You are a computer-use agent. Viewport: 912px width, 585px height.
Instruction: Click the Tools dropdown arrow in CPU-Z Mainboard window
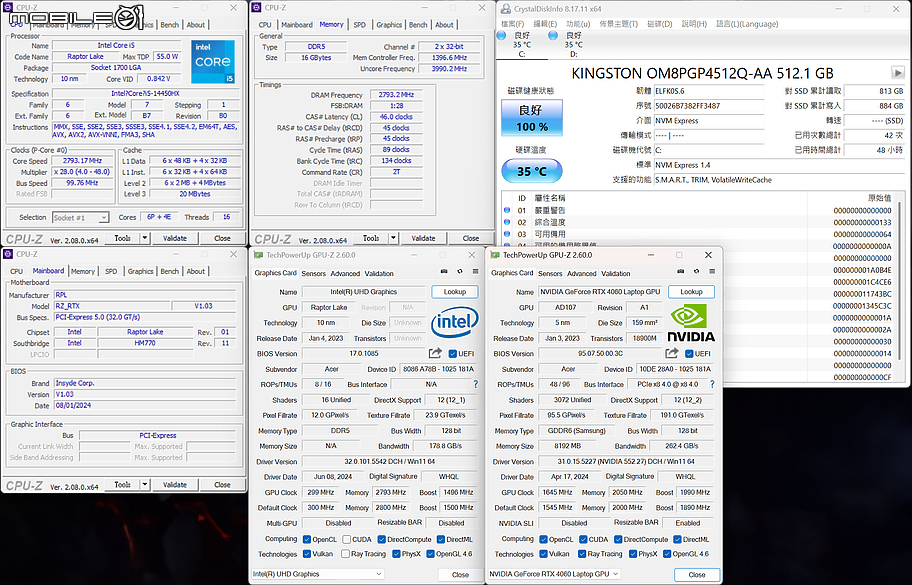[145, 484]
